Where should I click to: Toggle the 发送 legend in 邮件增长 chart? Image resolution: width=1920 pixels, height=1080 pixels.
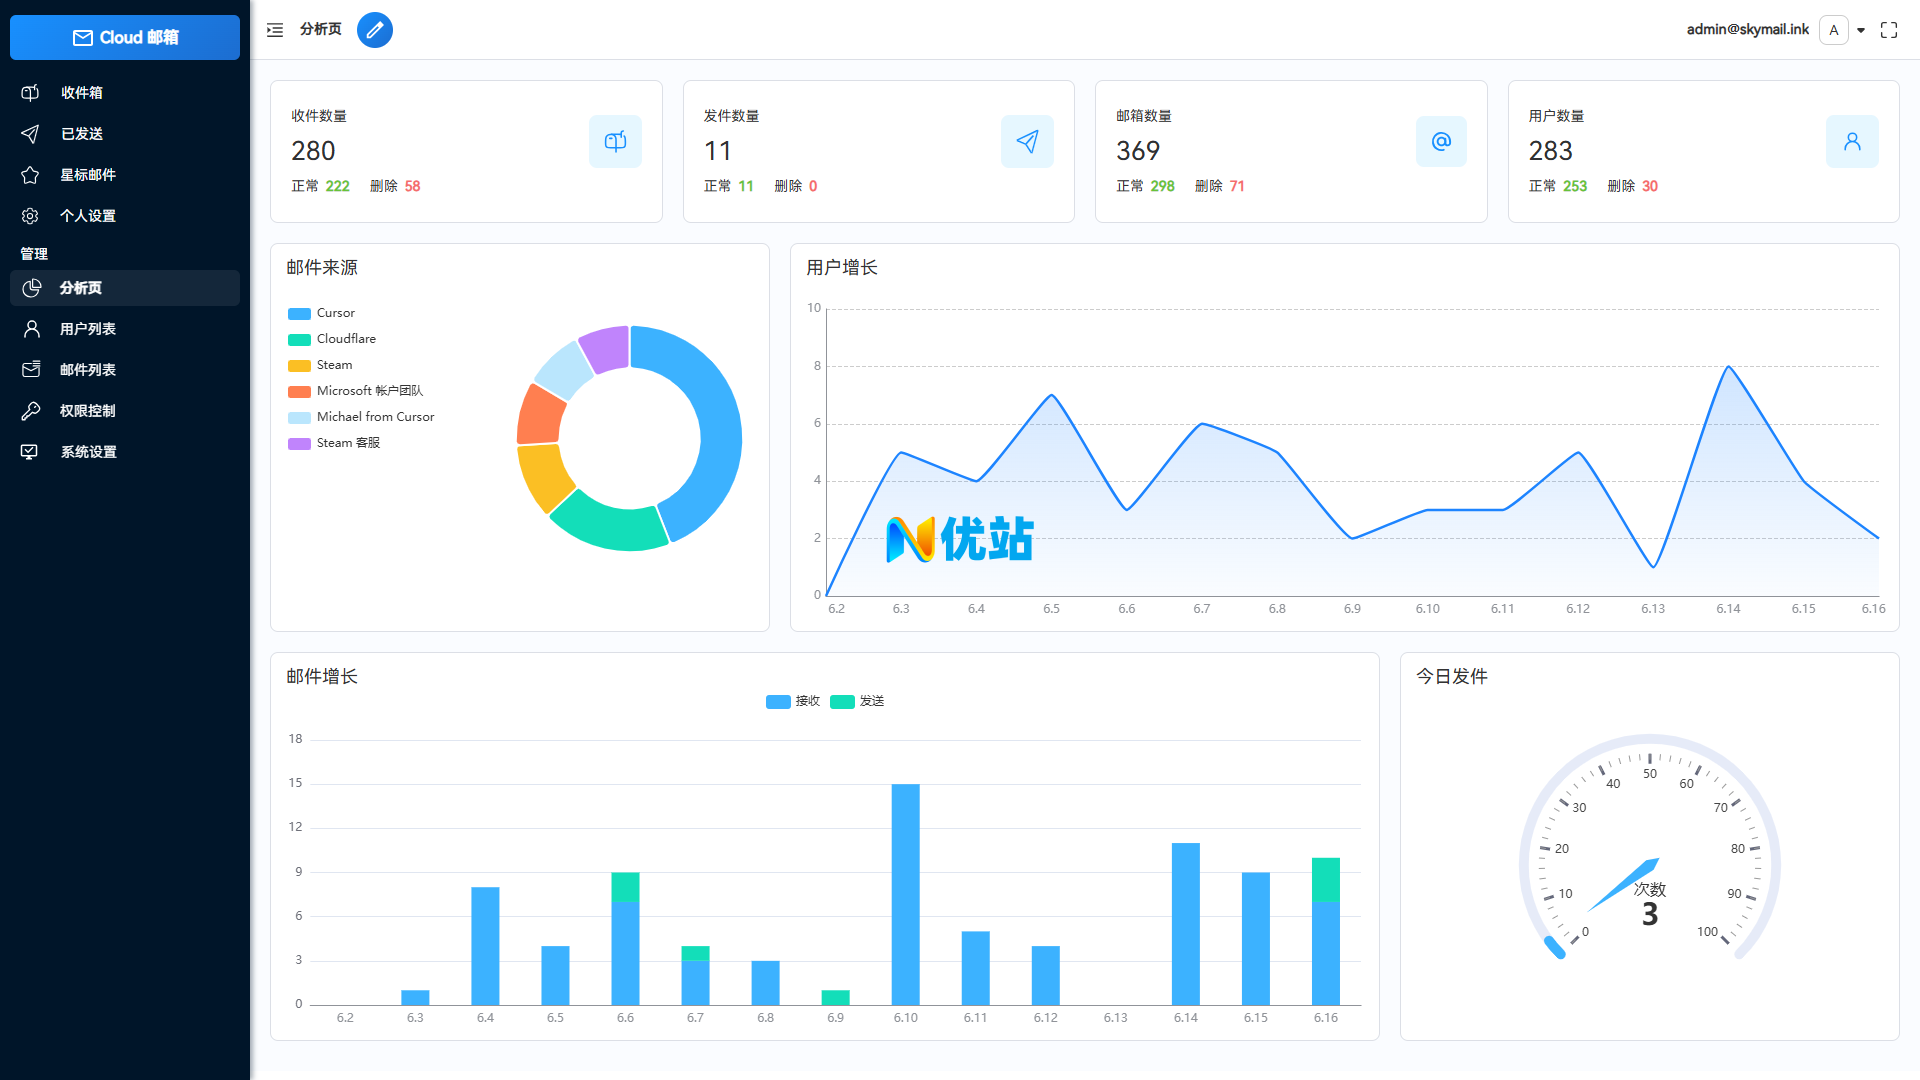coord(857,701)
